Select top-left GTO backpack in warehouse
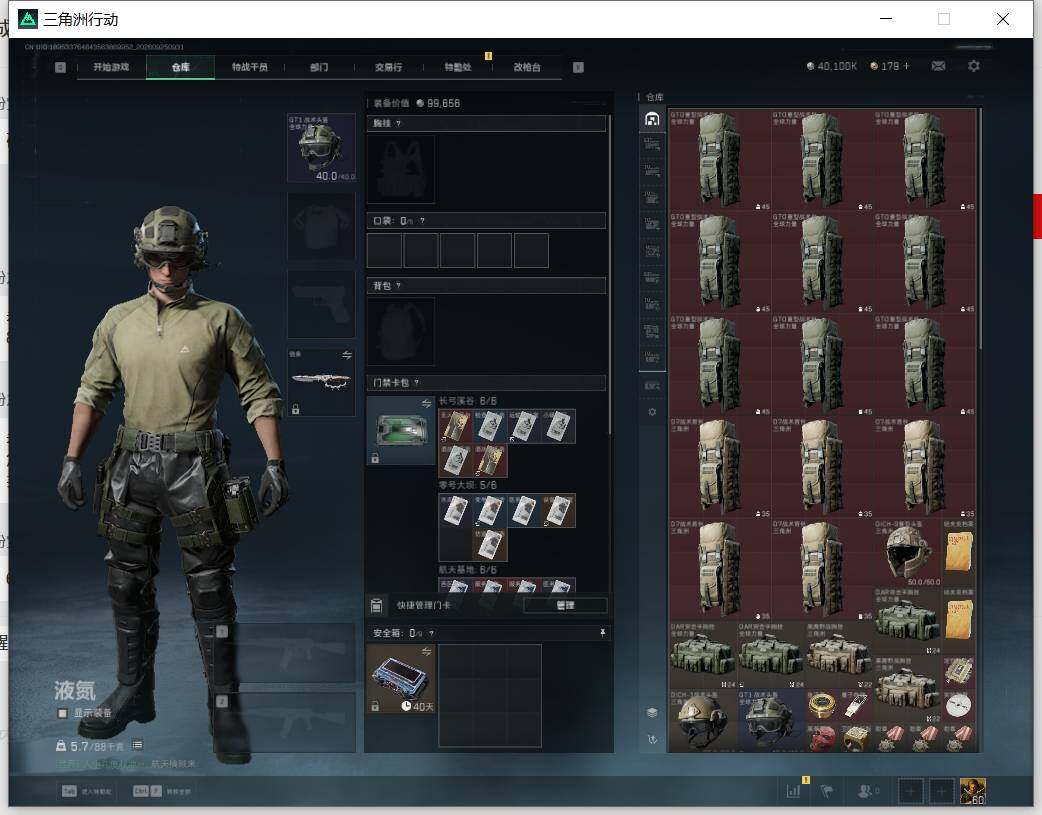The image size is (1042, 815). [x=720, y=160]
